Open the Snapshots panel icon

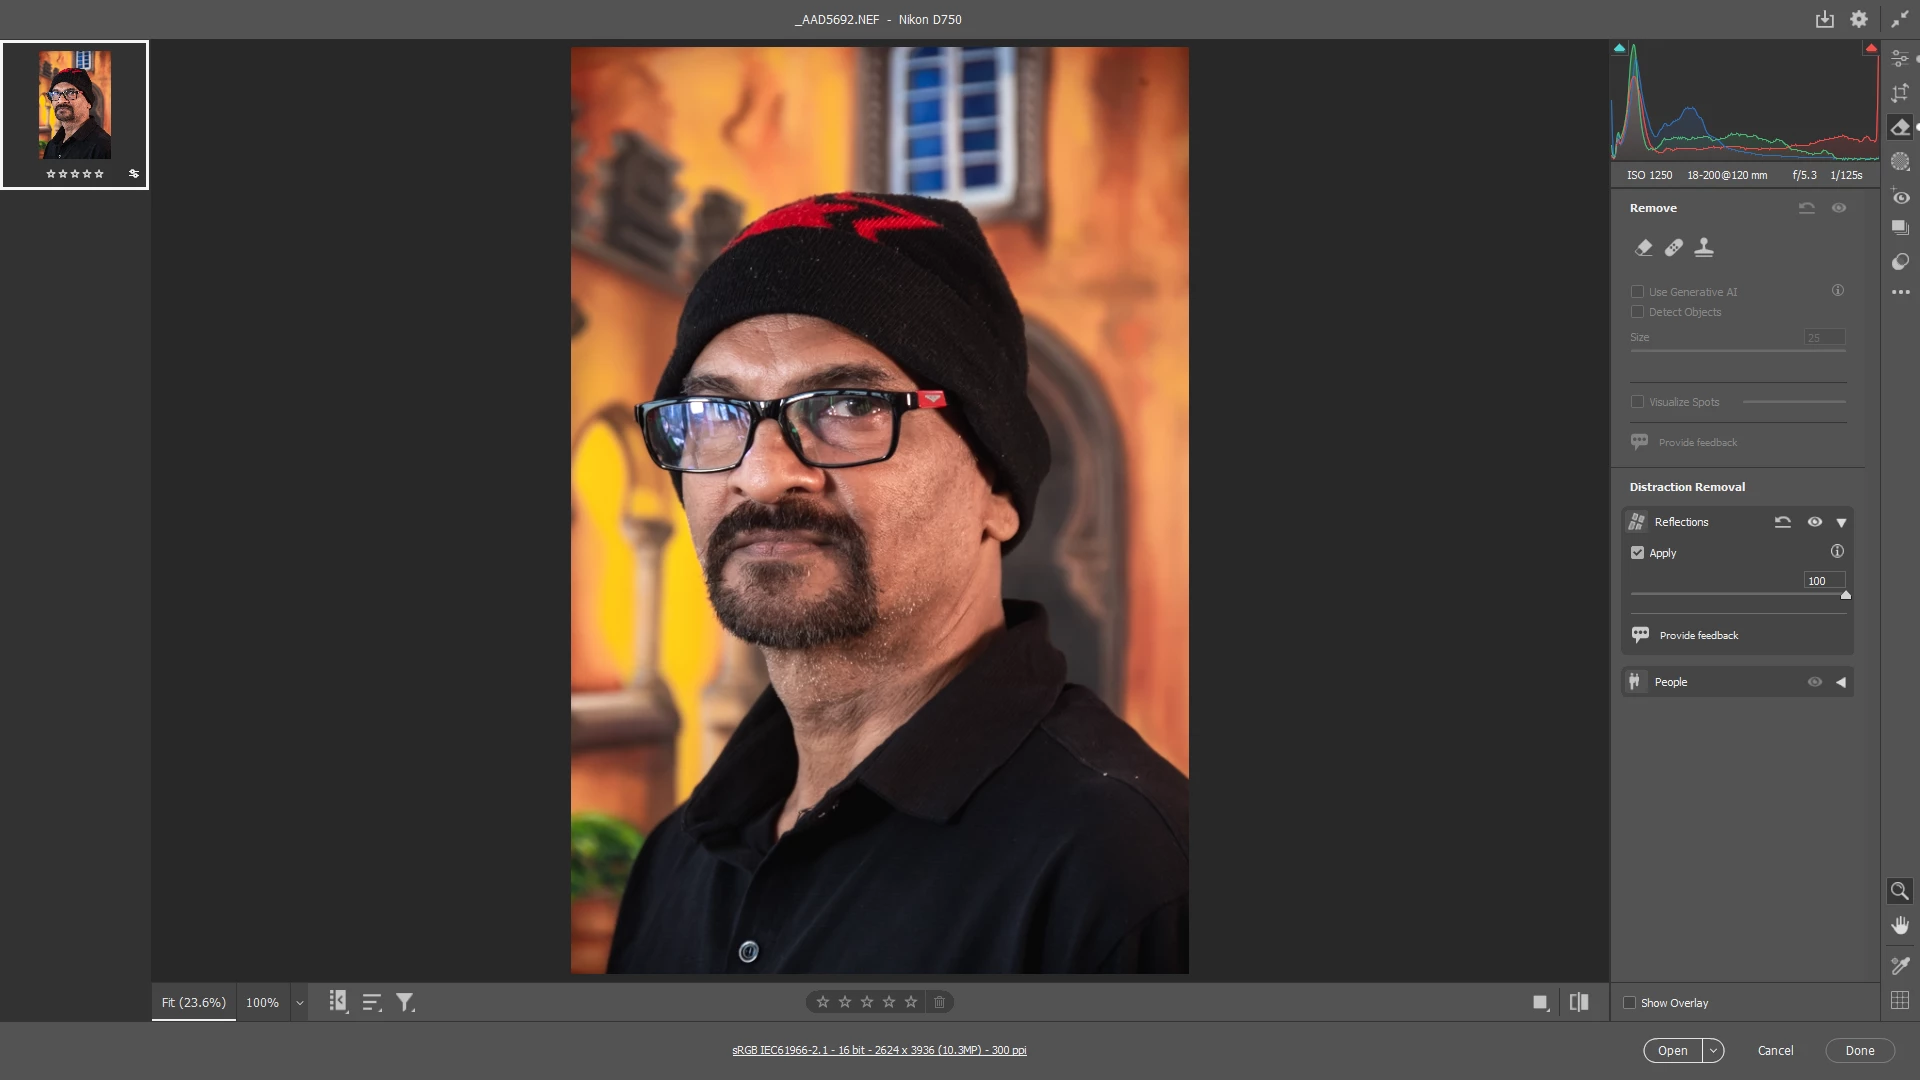click(x=1900, y=228)
